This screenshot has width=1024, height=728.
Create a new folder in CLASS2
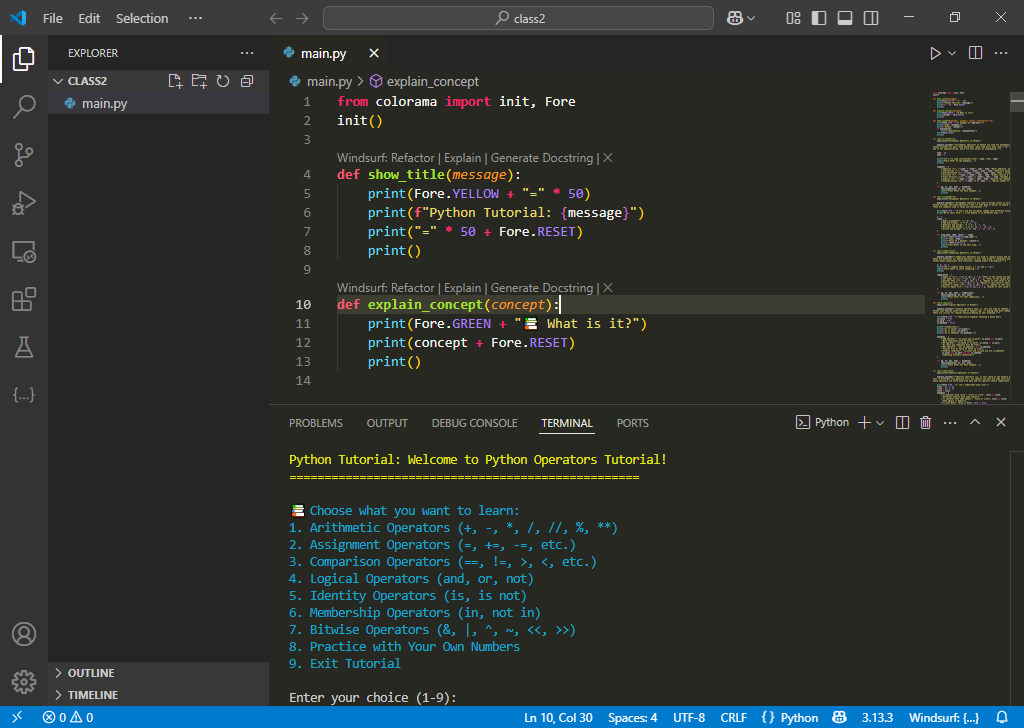[x=199, y=81]
